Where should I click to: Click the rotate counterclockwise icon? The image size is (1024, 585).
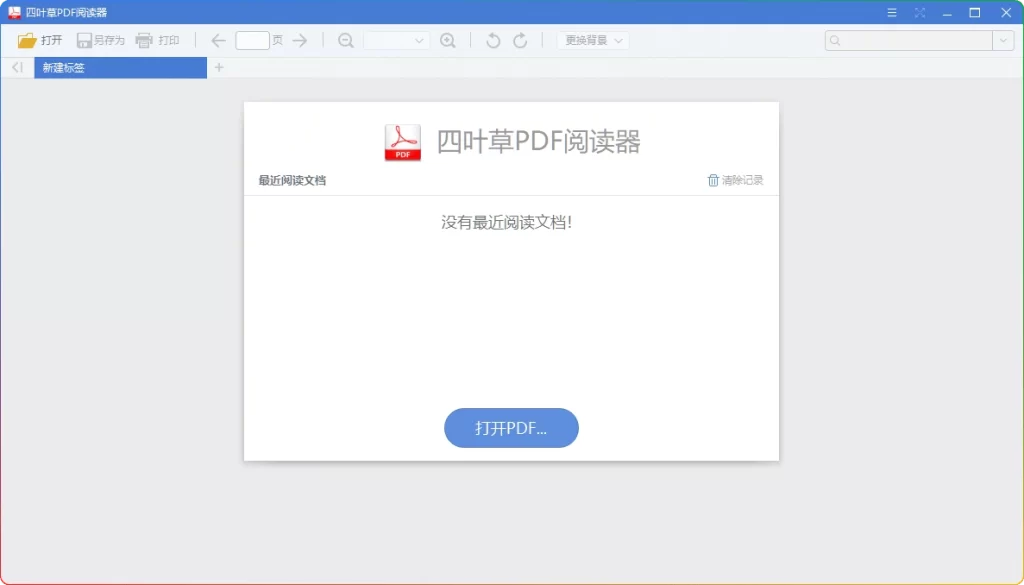pyautogui.click(x=490, y=40)
